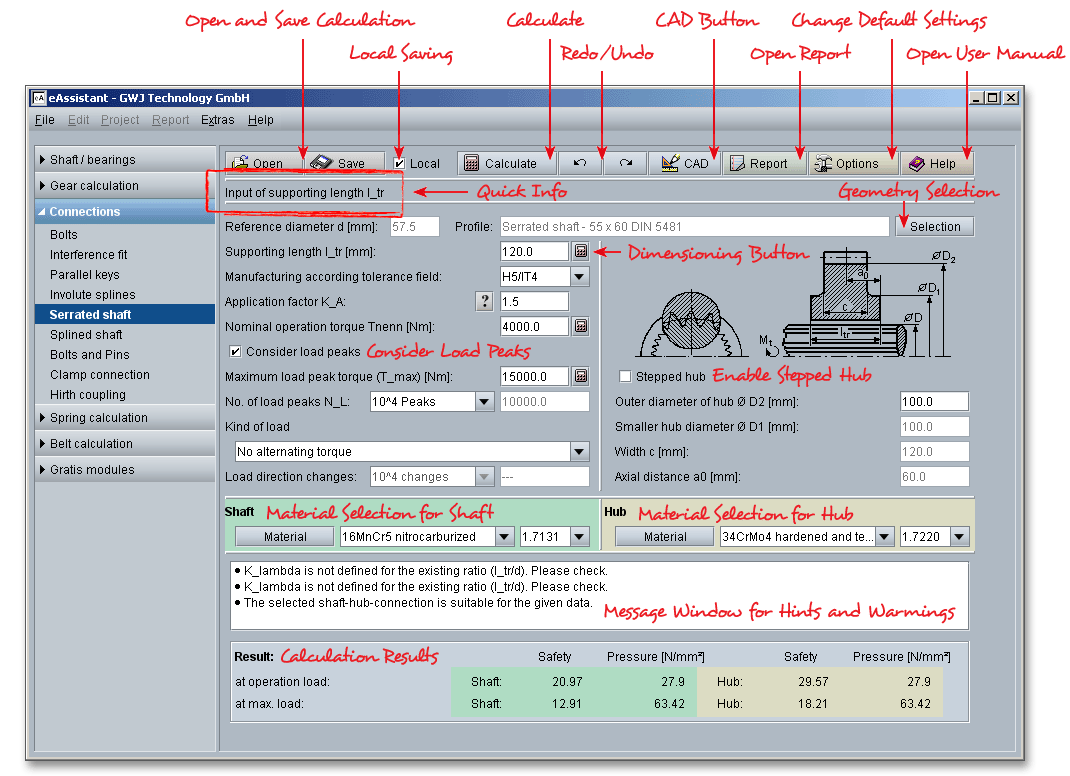Screen dimensions: 1070x776
Task: Click the maximum torque 15000.0 input field
Action: (x=534, y=376)
